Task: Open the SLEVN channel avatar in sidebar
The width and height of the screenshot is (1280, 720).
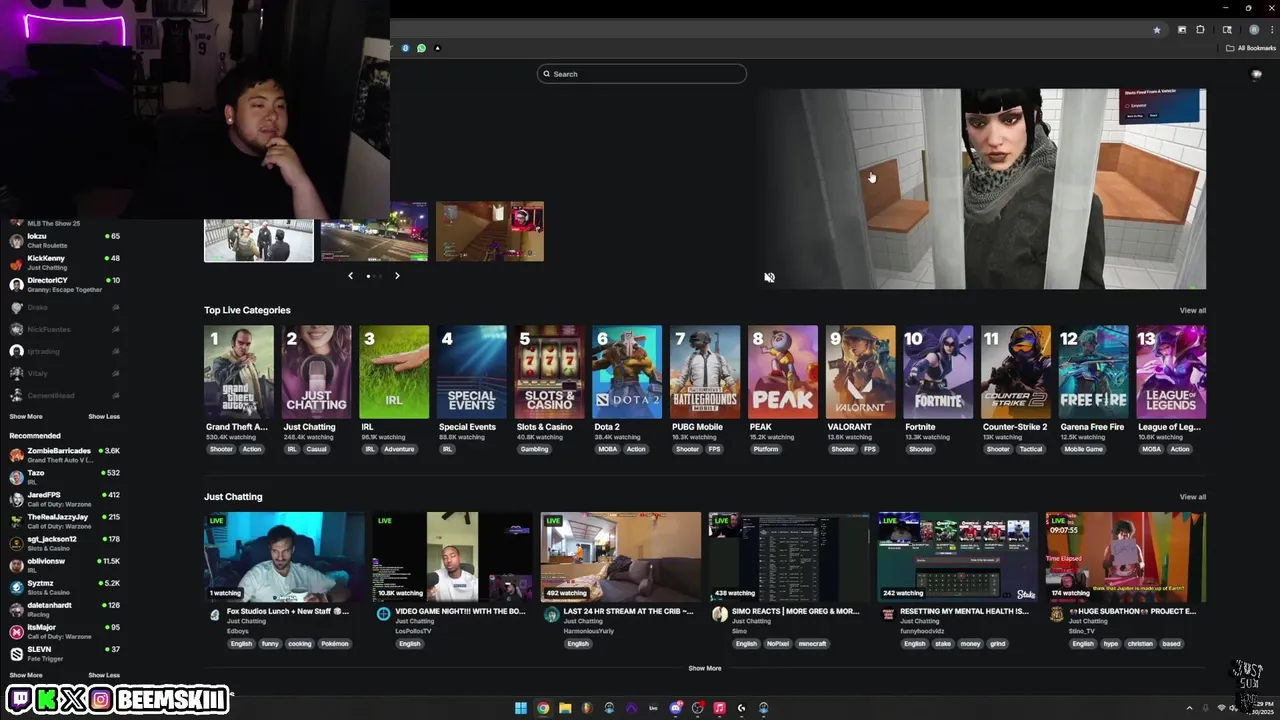Action: 16,653
